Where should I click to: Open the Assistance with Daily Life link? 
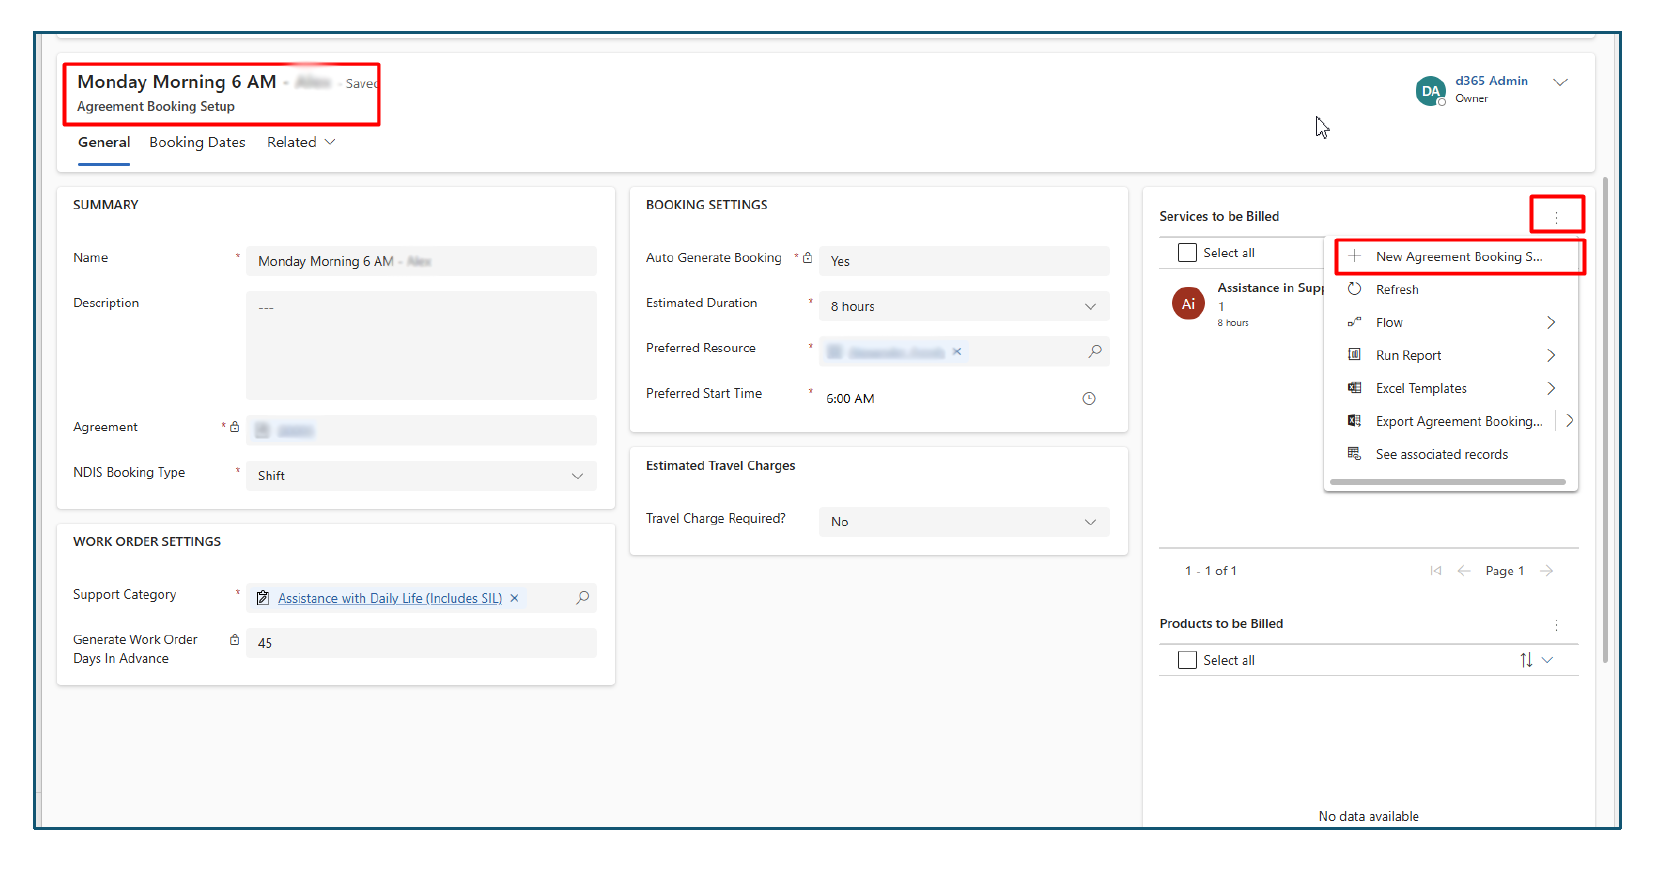(389, 598)
